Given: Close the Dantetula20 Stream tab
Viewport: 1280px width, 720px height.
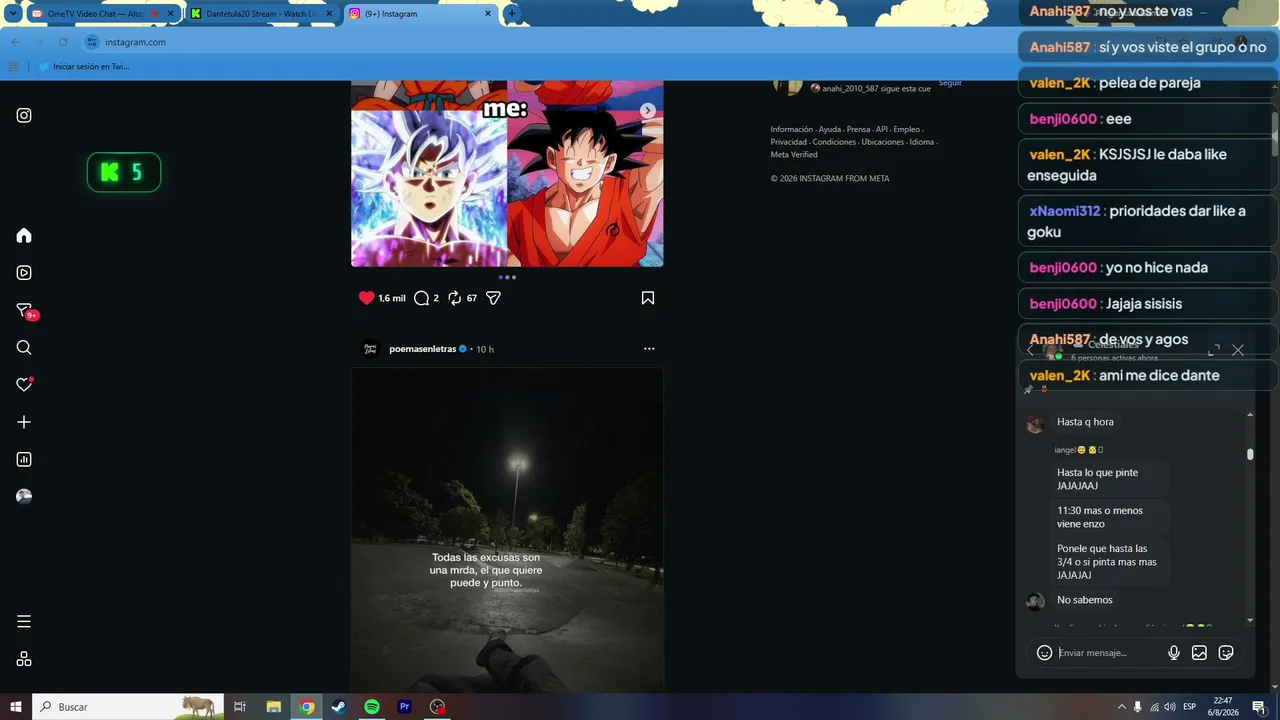Looking at the screenshot, I should coord(329,14).
